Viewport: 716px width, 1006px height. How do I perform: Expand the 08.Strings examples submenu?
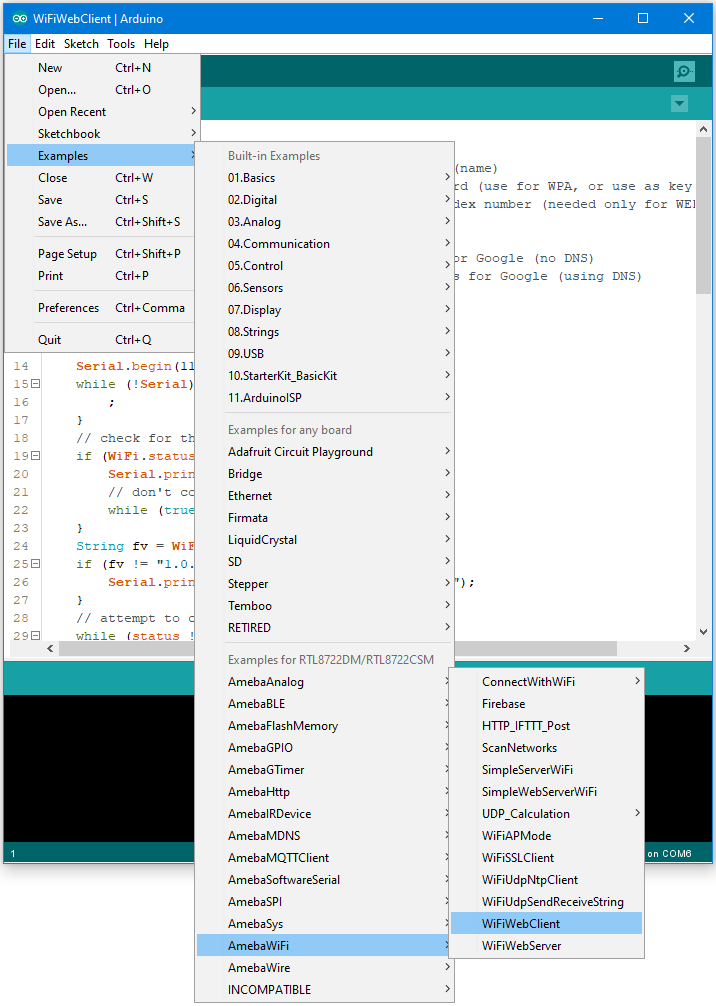coord(325,332)
